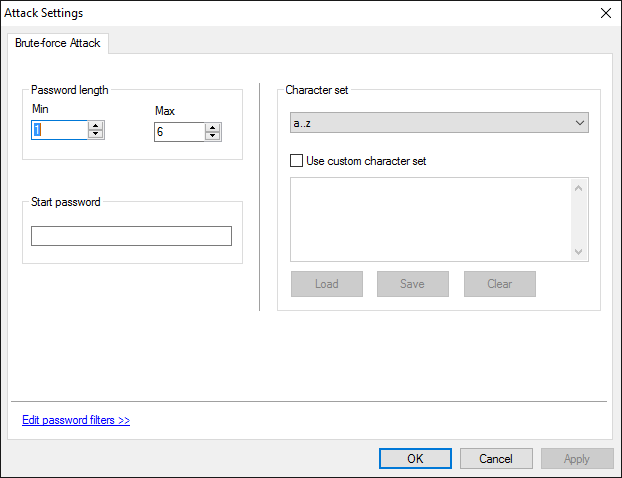Click the Clear button

500,284
